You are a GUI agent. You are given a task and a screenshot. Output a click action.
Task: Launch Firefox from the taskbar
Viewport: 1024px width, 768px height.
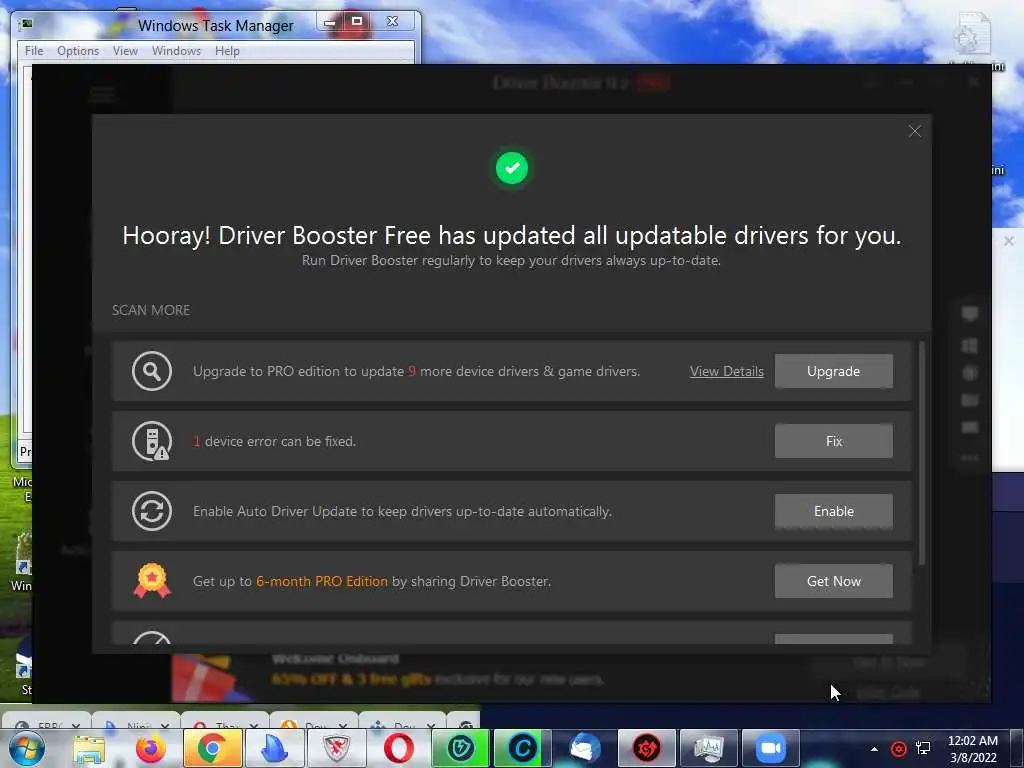150,748
